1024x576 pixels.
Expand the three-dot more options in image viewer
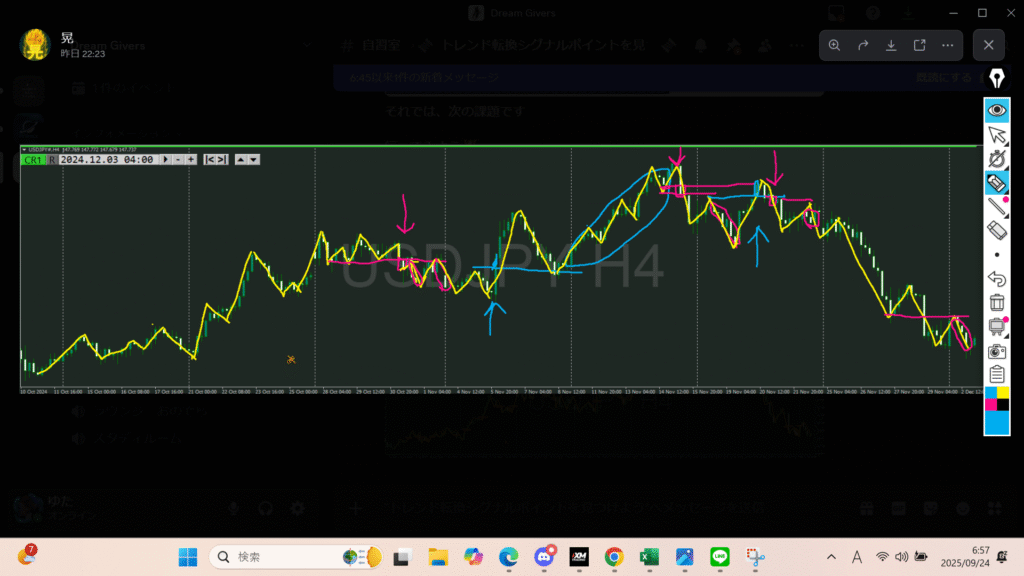point(947,45)
